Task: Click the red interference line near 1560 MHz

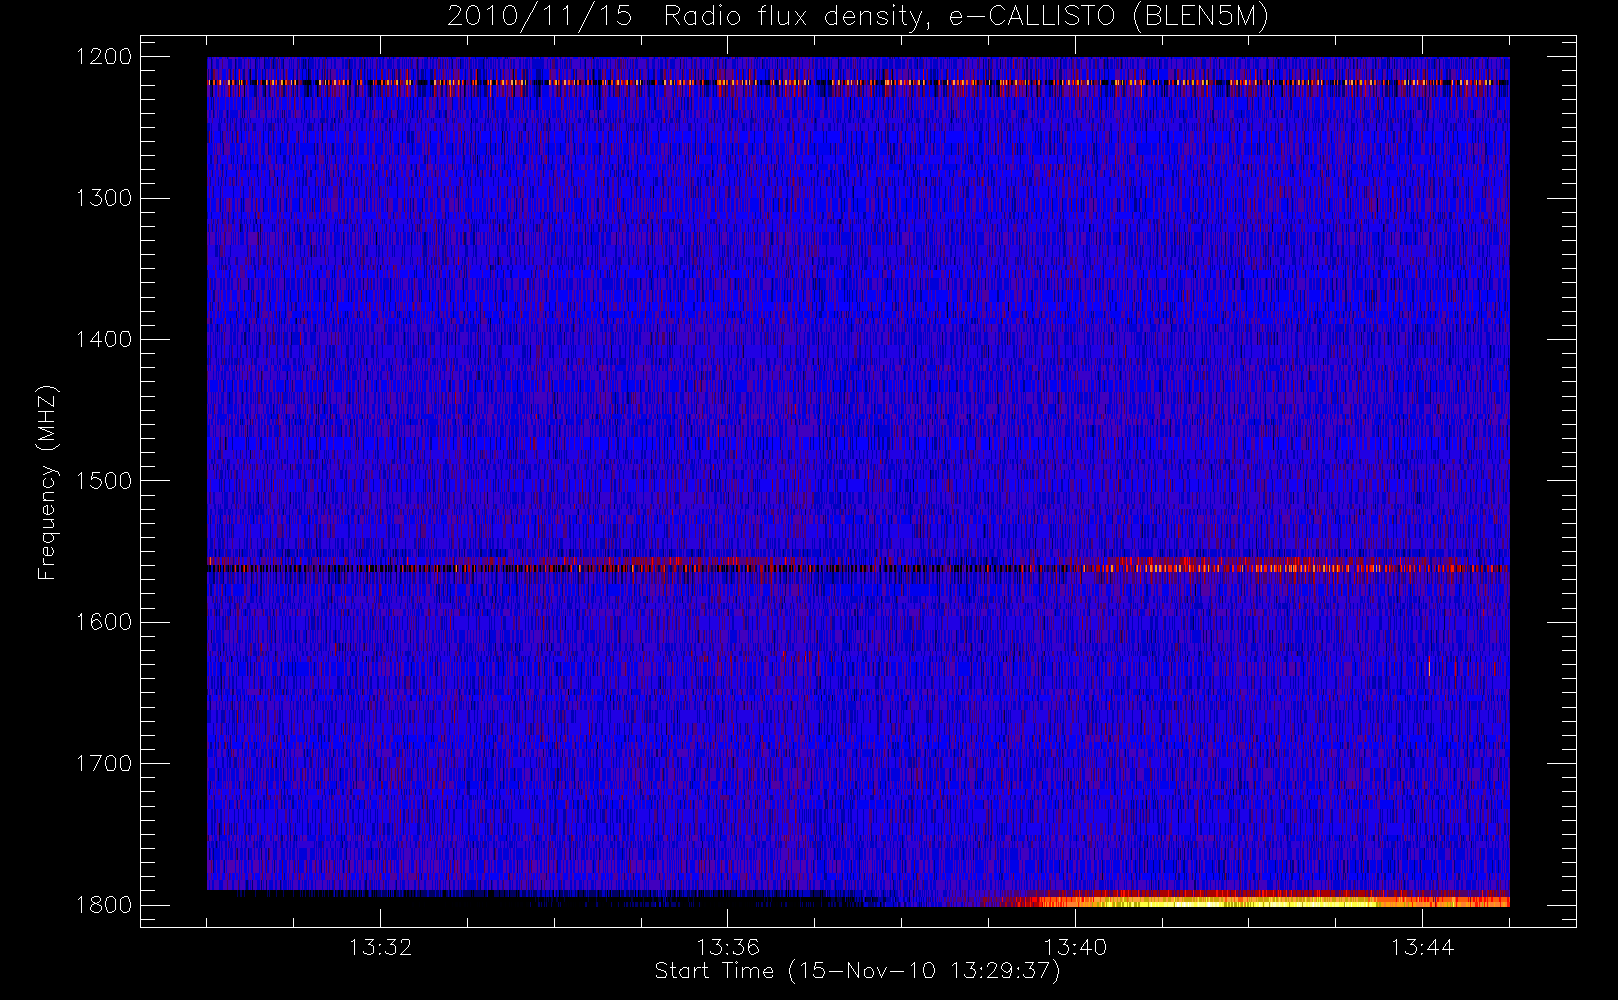Action: [858, 565]
